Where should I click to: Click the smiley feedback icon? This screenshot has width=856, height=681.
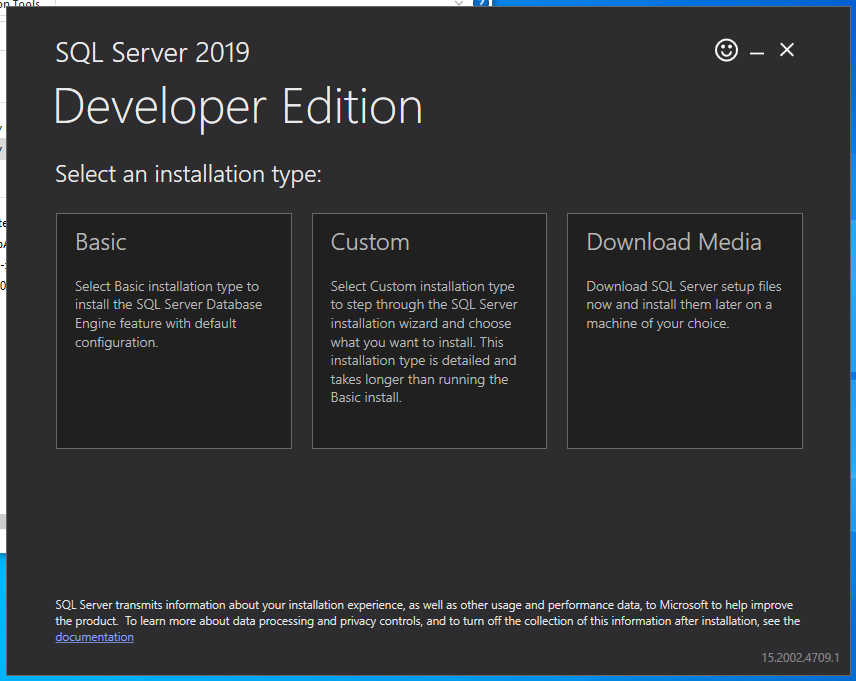pyautogui.click(x=726, y=50)
